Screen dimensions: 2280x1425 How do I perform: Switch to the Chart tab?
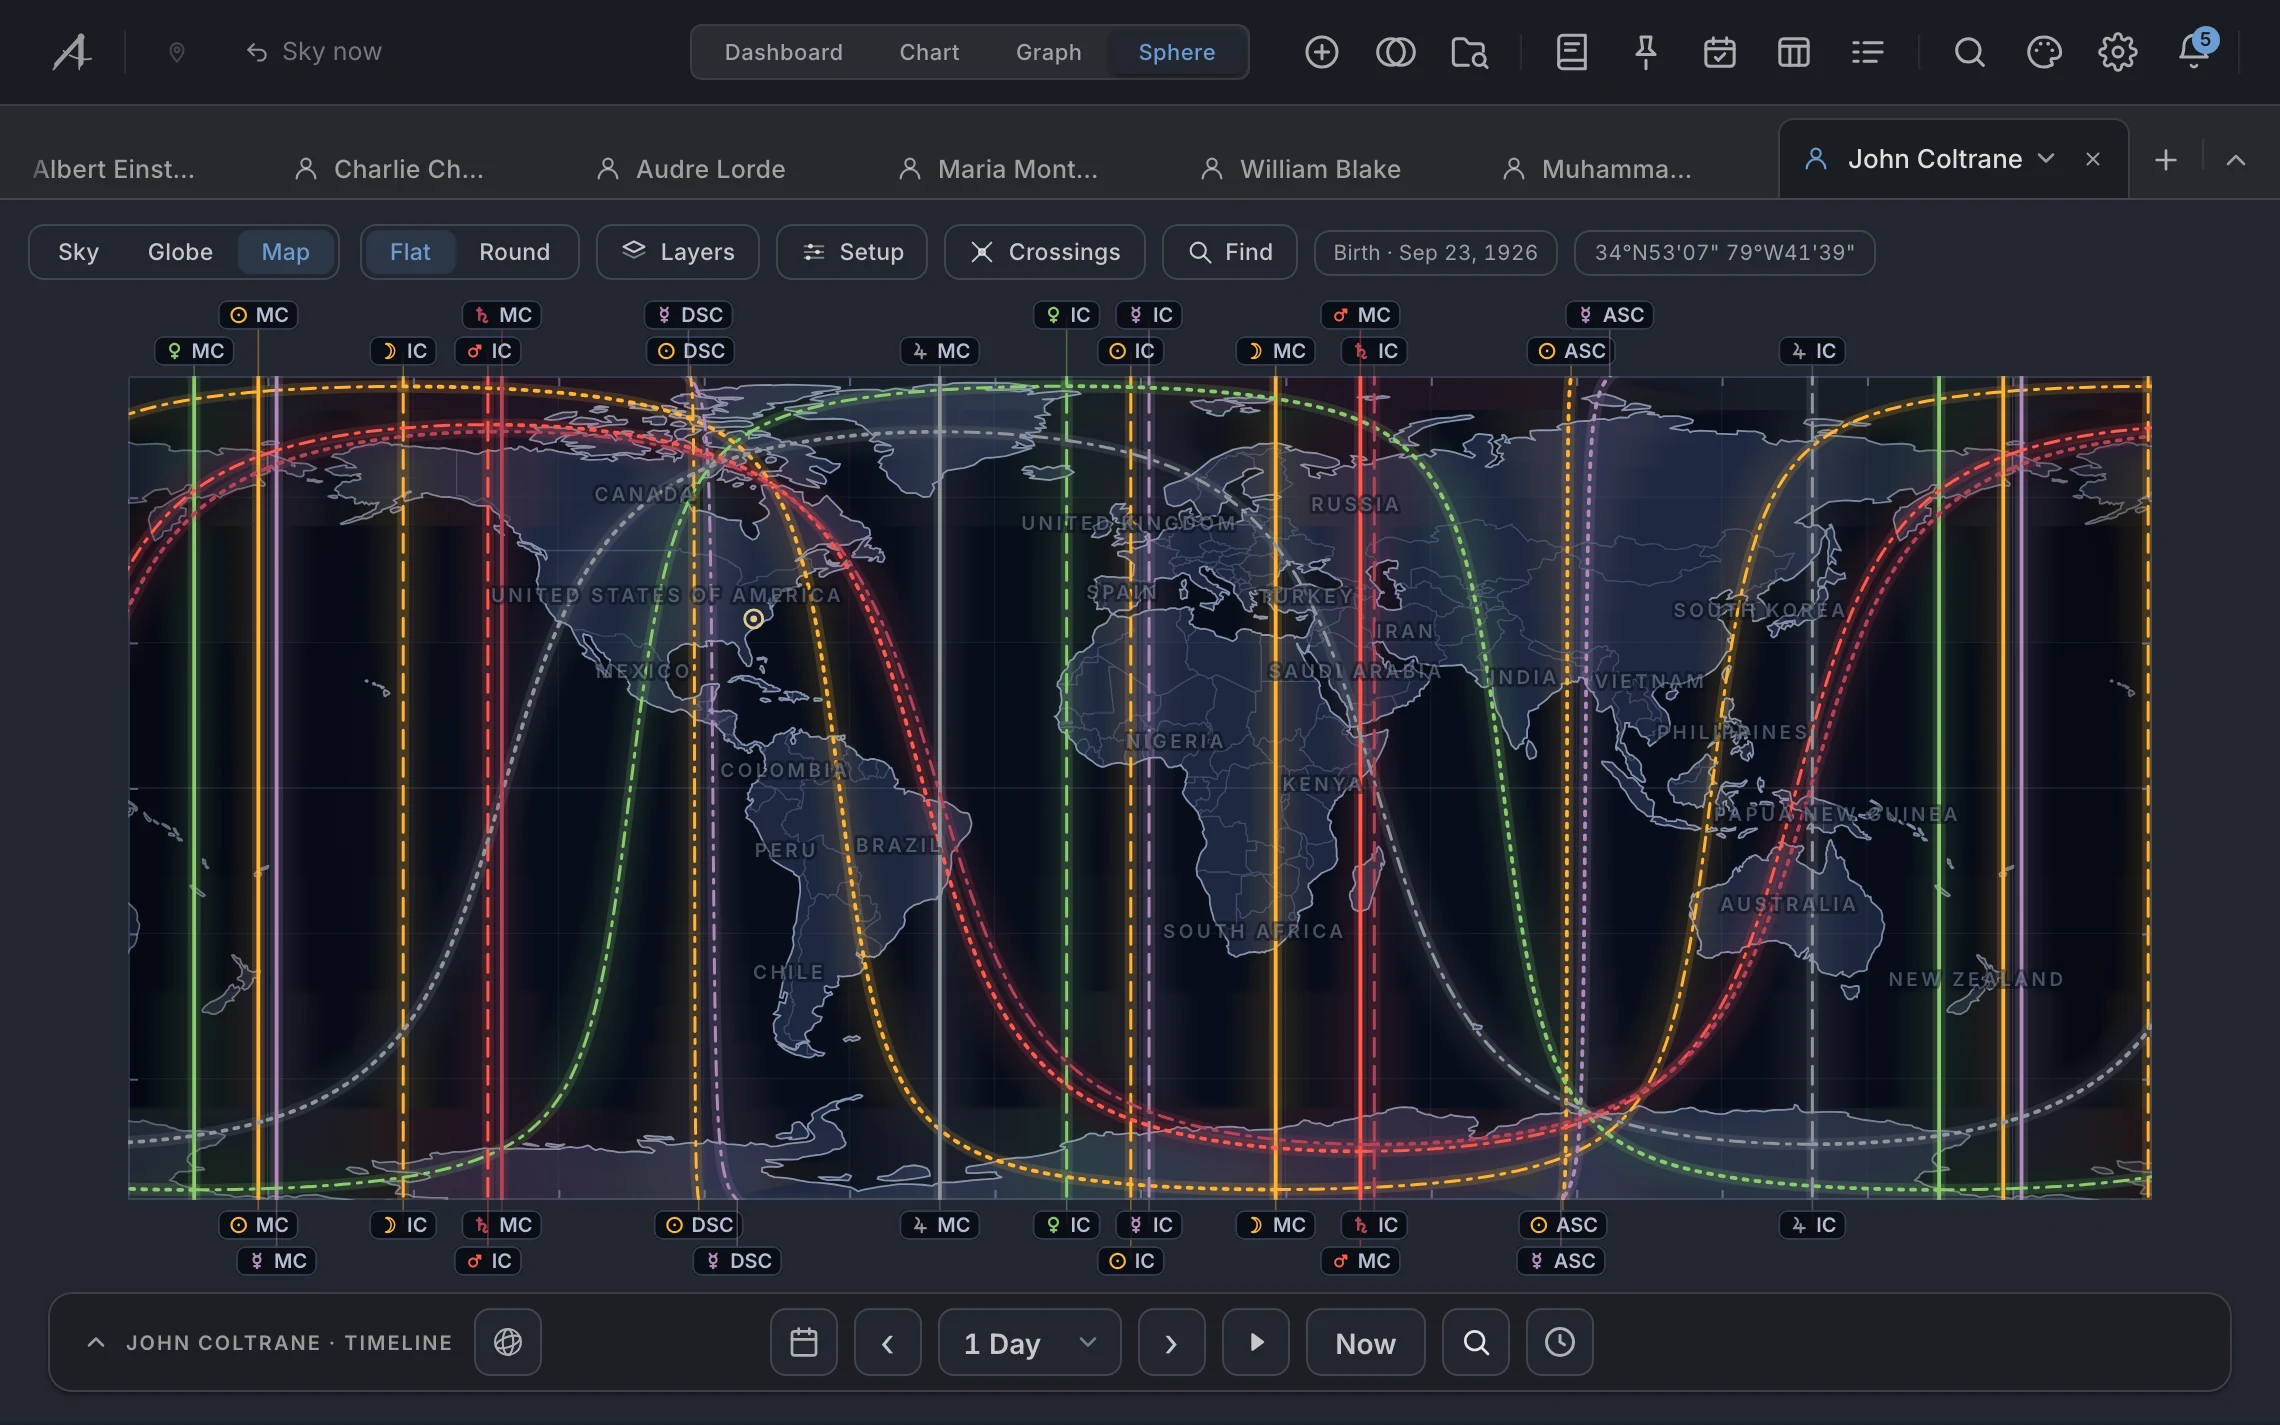tap(929, 52)
